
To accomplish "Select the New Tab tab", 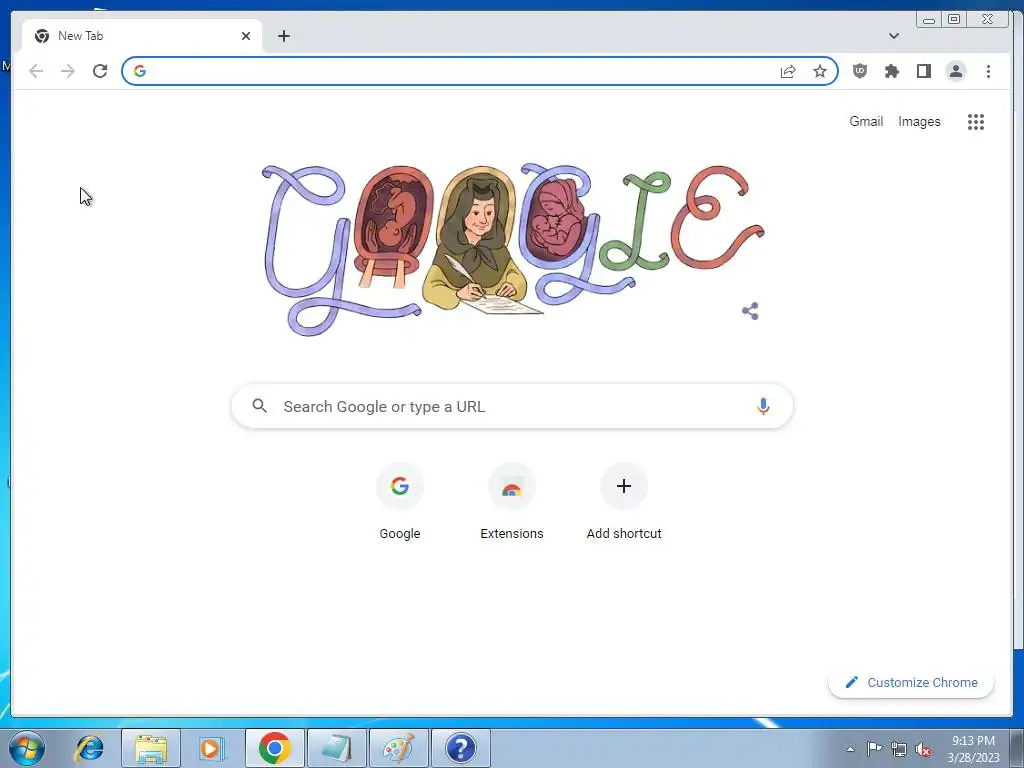I will [x=142, y=36].
